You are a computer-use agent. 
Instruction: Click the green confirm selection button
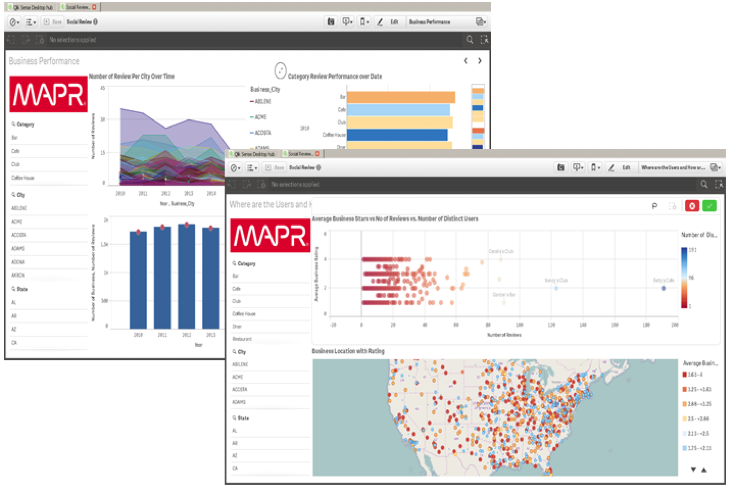(710, 205)
